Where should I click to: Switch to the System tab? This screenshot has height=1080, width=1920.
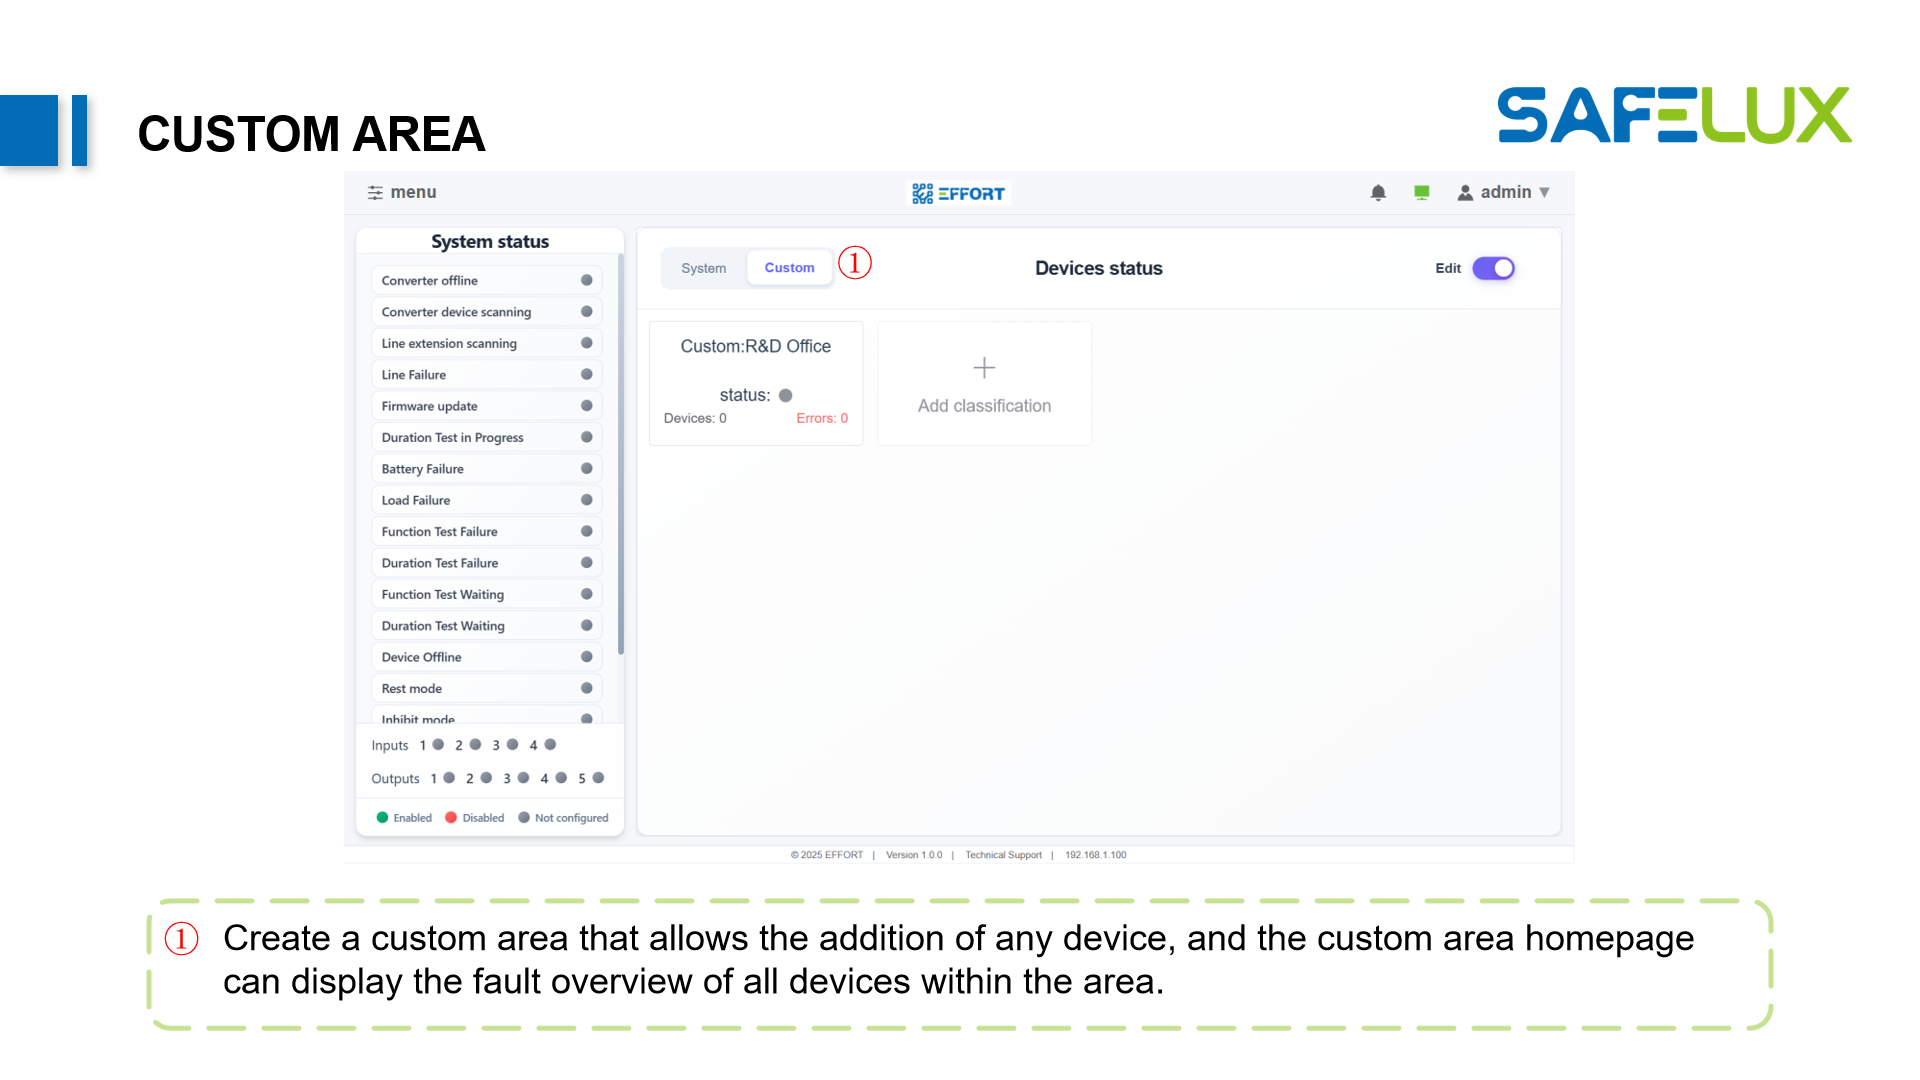(704, 269)
